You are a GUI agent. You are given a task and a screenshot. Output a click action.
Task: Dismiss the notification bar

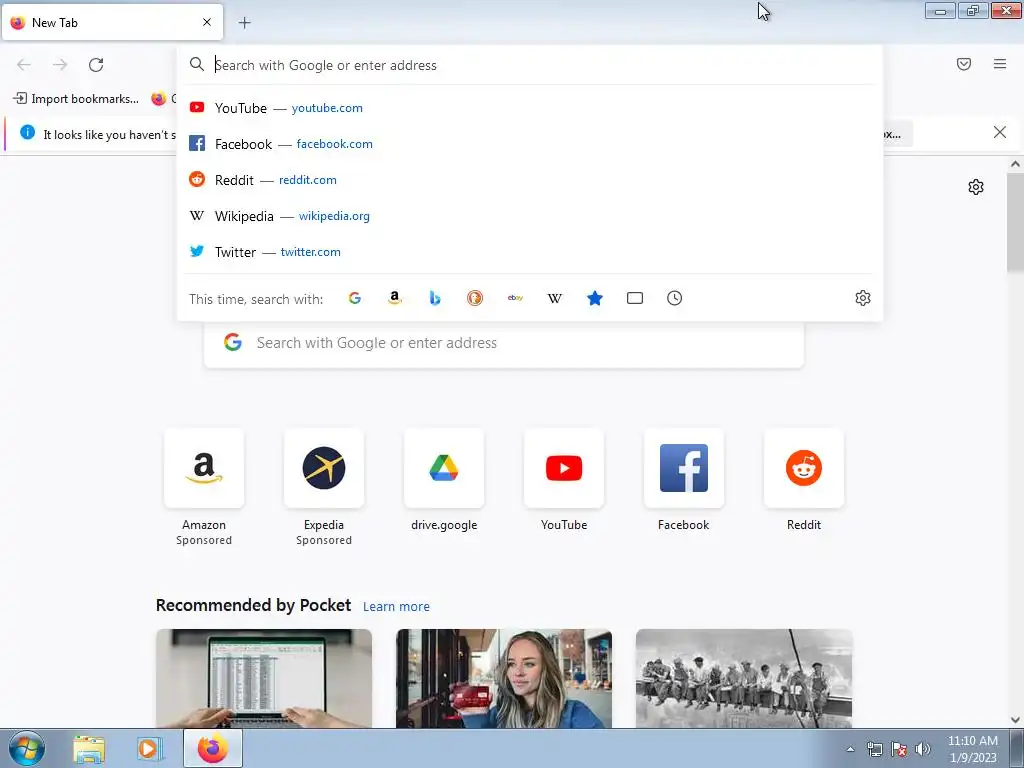(x=999, y=133)
